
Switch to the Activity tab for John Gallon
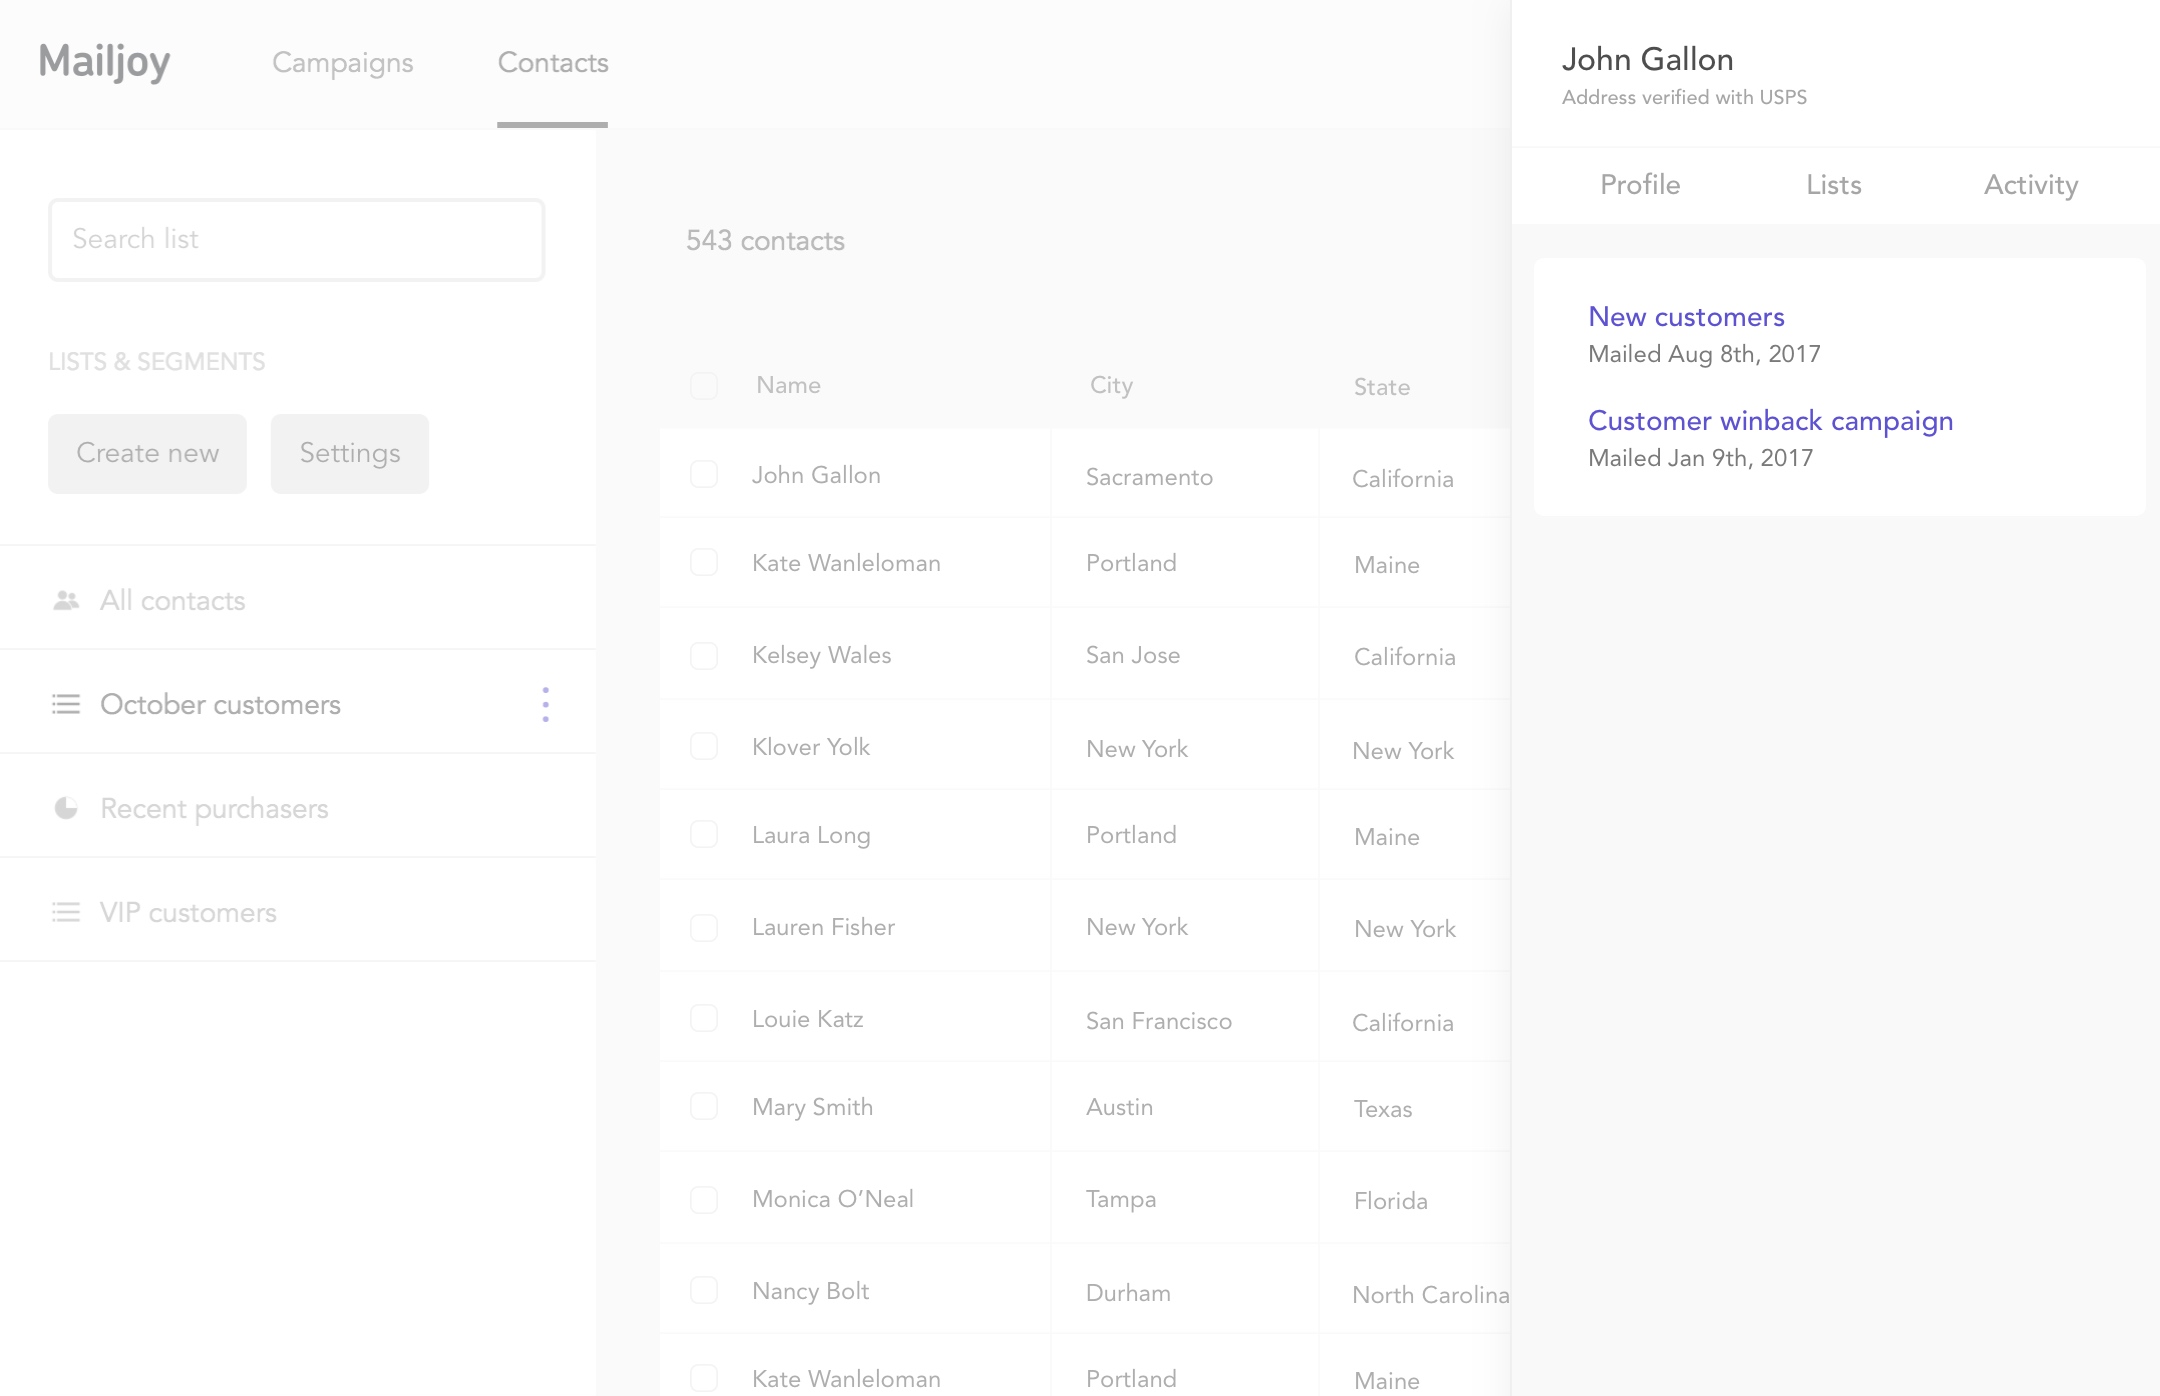coord(2031,184)
